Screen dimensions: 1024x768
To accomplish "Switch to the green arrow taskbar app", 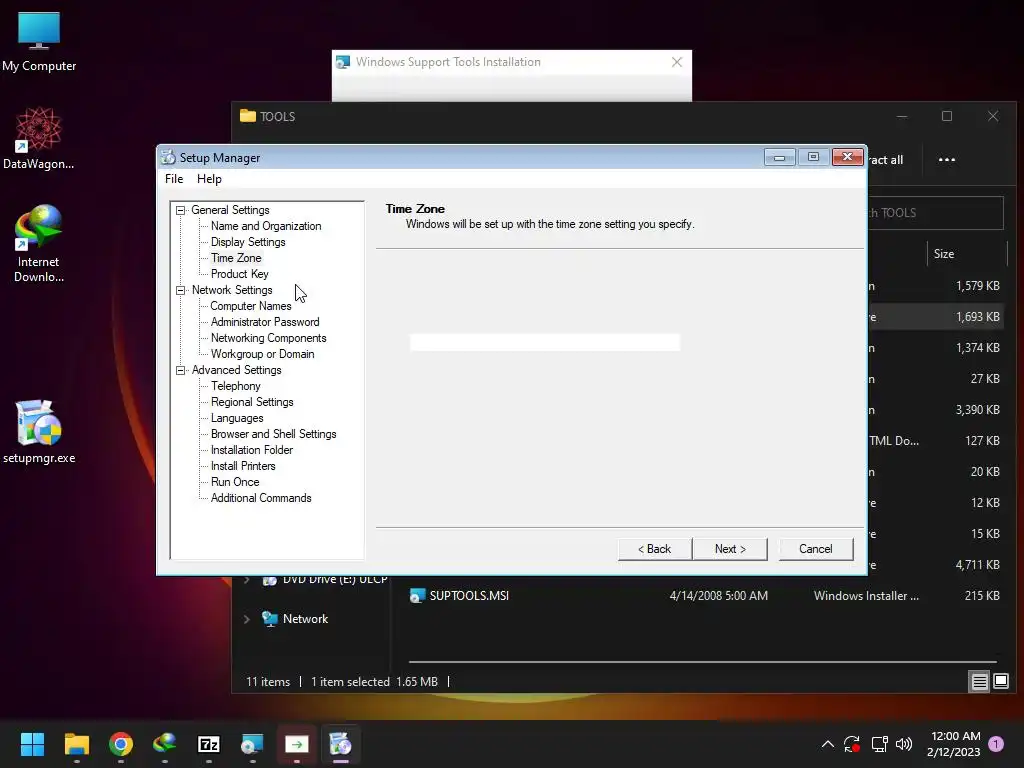I will pyautogui.click(x=296, y=744).
